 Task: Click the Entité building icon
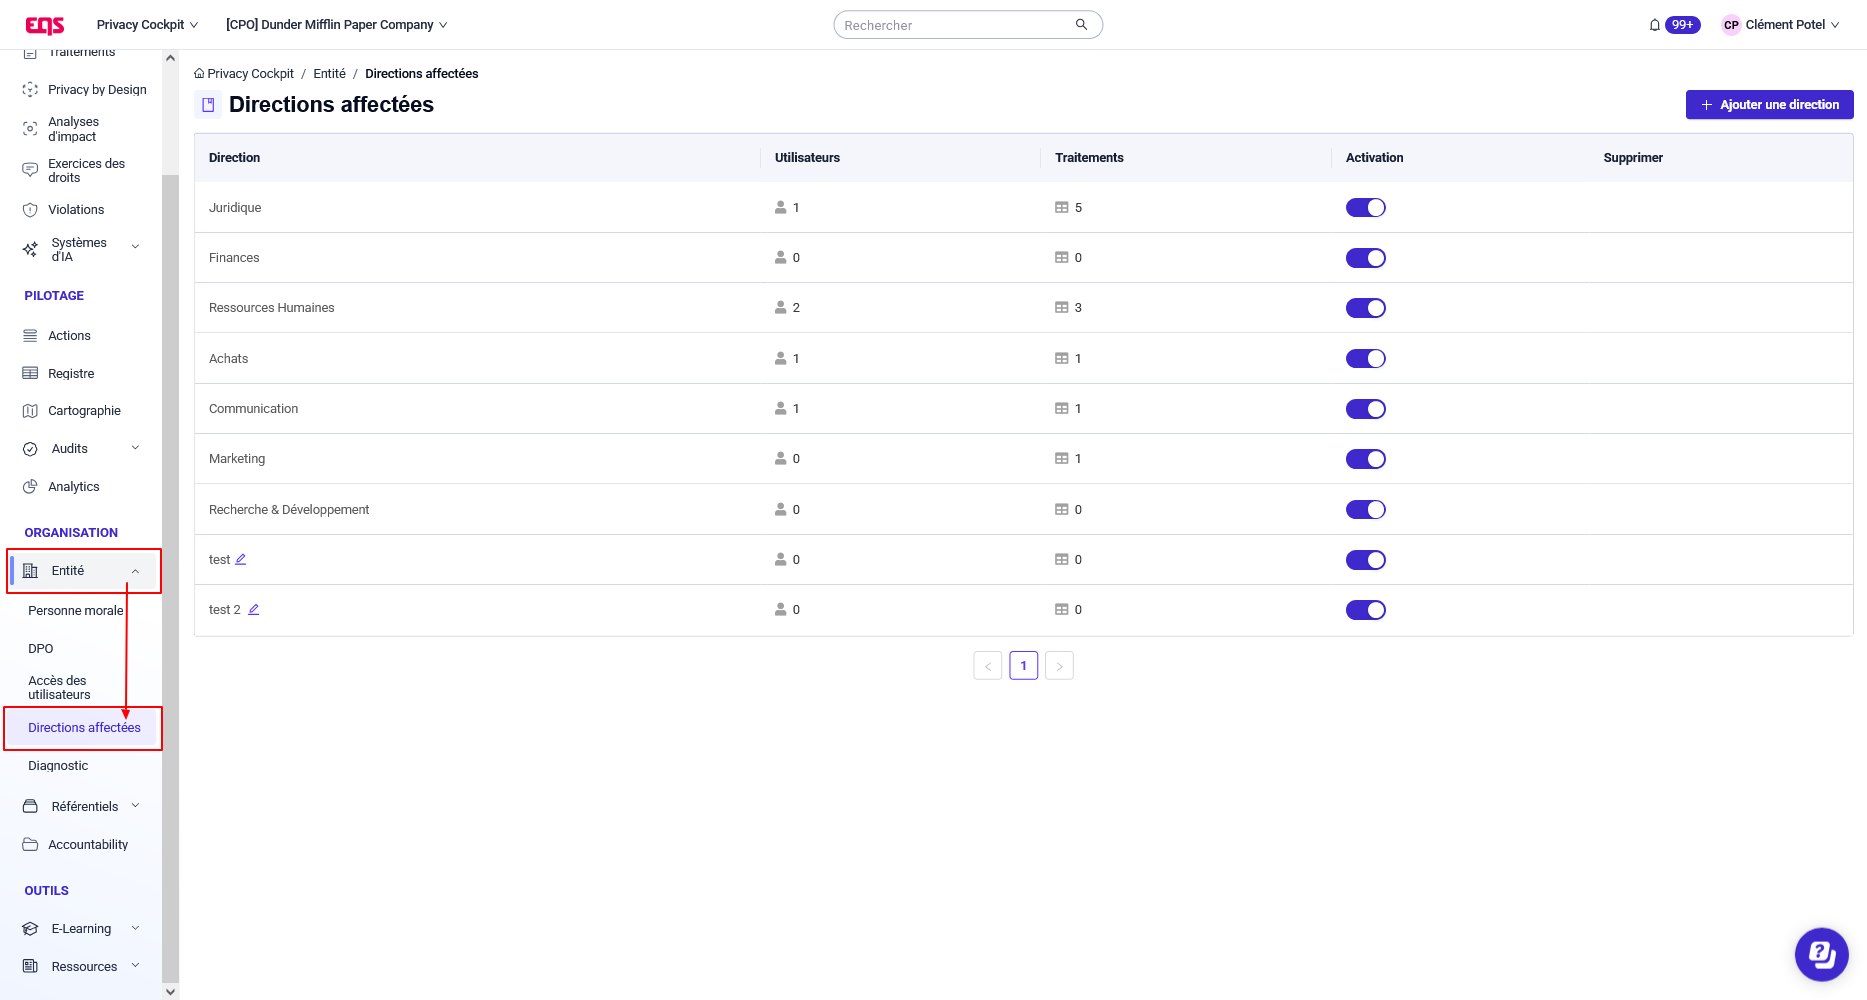(x=30, y=571)
